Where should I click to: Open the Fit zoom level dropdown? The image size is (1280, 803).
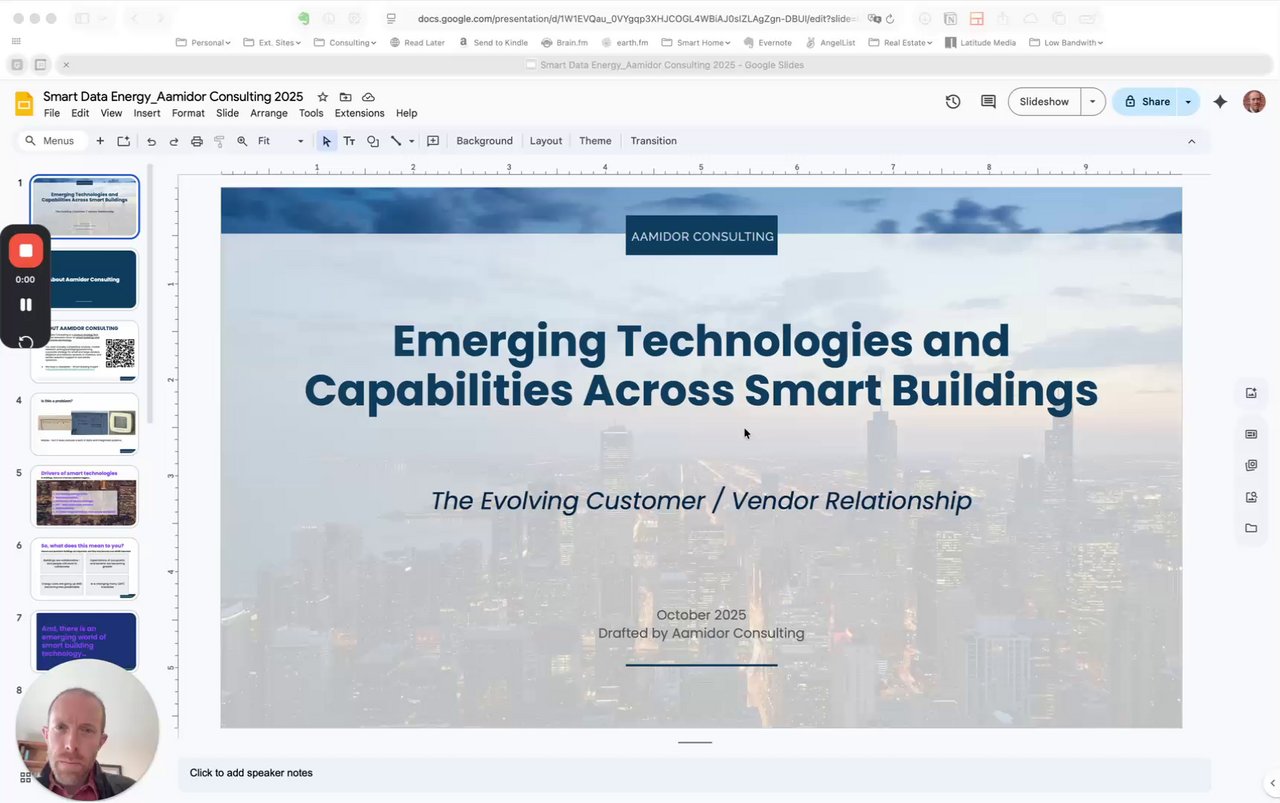click(x=280, y=141)
